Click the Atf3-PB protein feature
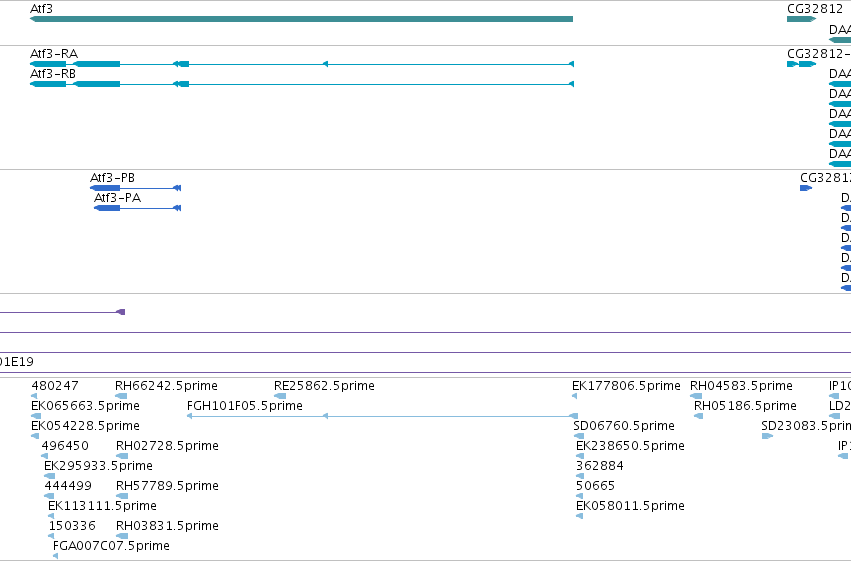 (135, 188)
